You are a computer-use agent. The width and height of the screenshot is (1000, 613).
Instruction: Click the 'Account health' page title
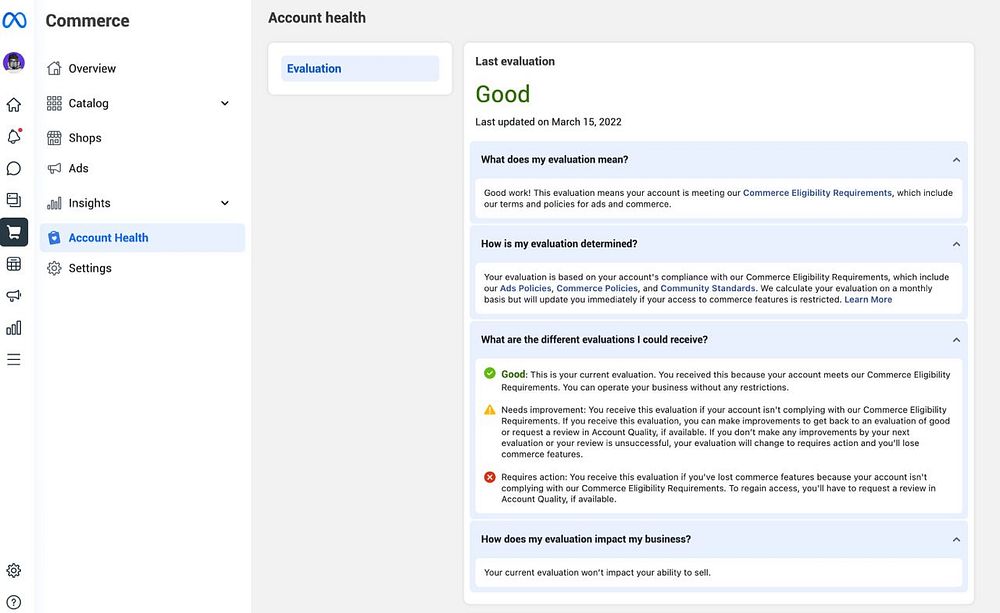tap(317, 18)
